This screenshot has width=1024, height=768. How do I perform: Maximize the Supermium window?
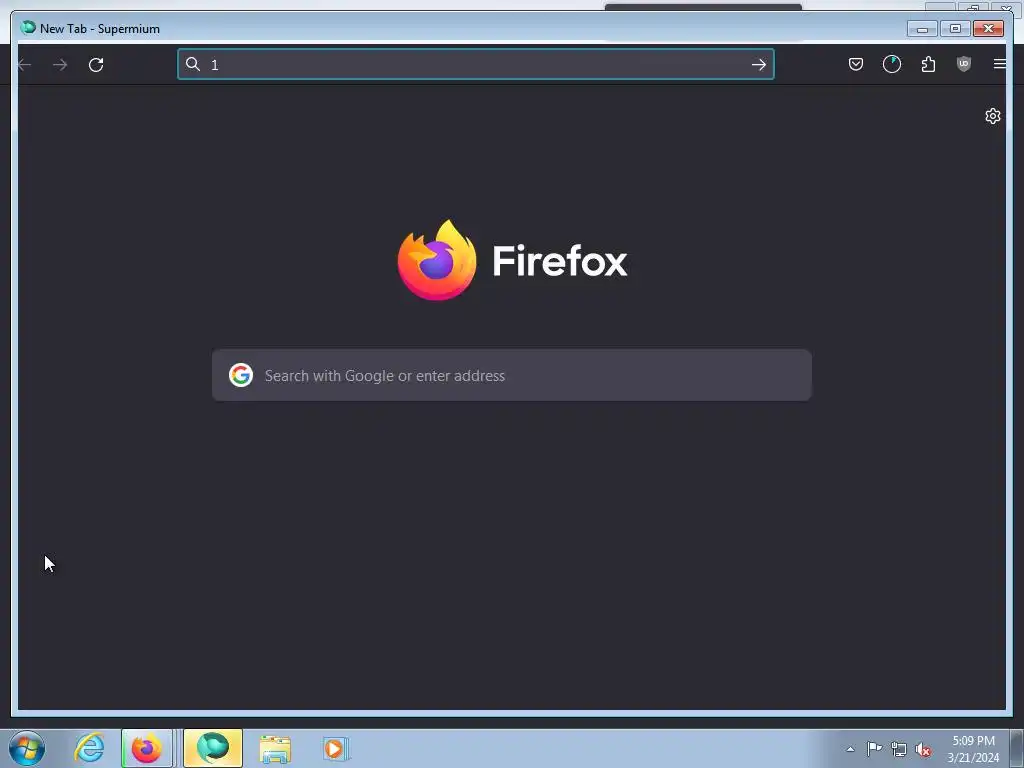pyautogui.click(x=955, y=29)
